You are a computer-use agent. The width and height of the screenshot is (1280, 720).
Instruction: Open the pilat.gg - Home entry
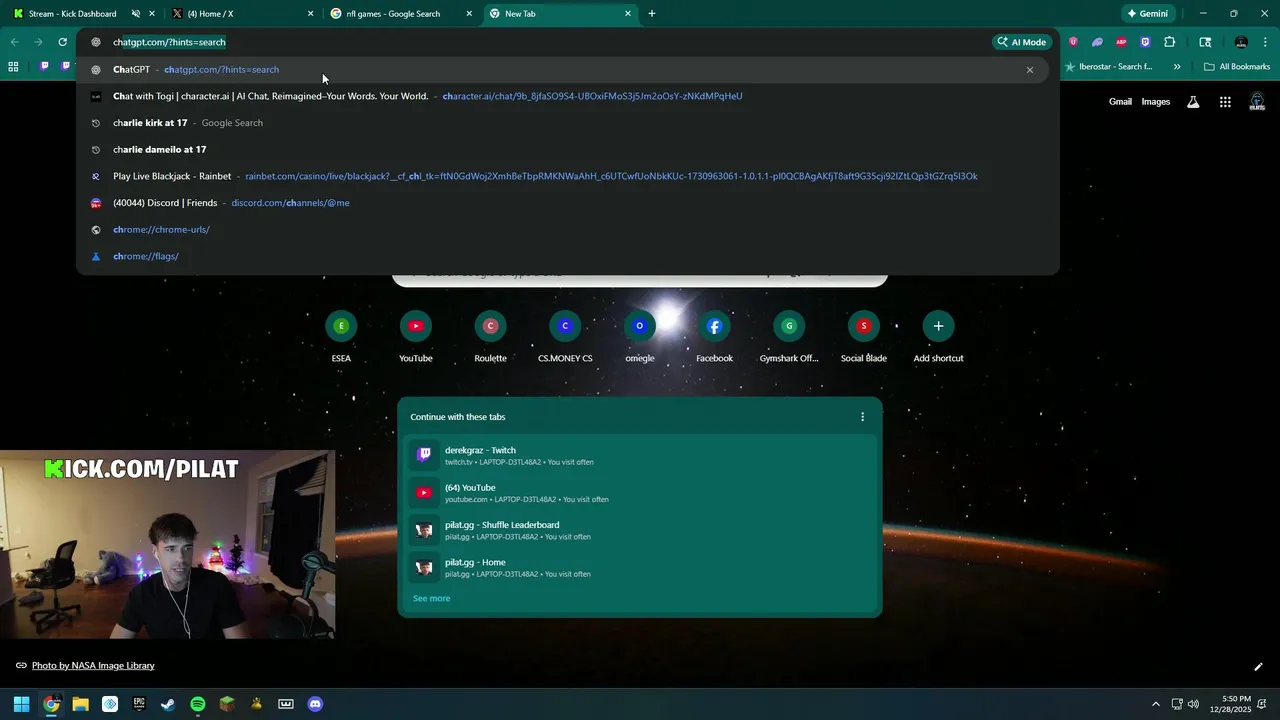point(640,567)
